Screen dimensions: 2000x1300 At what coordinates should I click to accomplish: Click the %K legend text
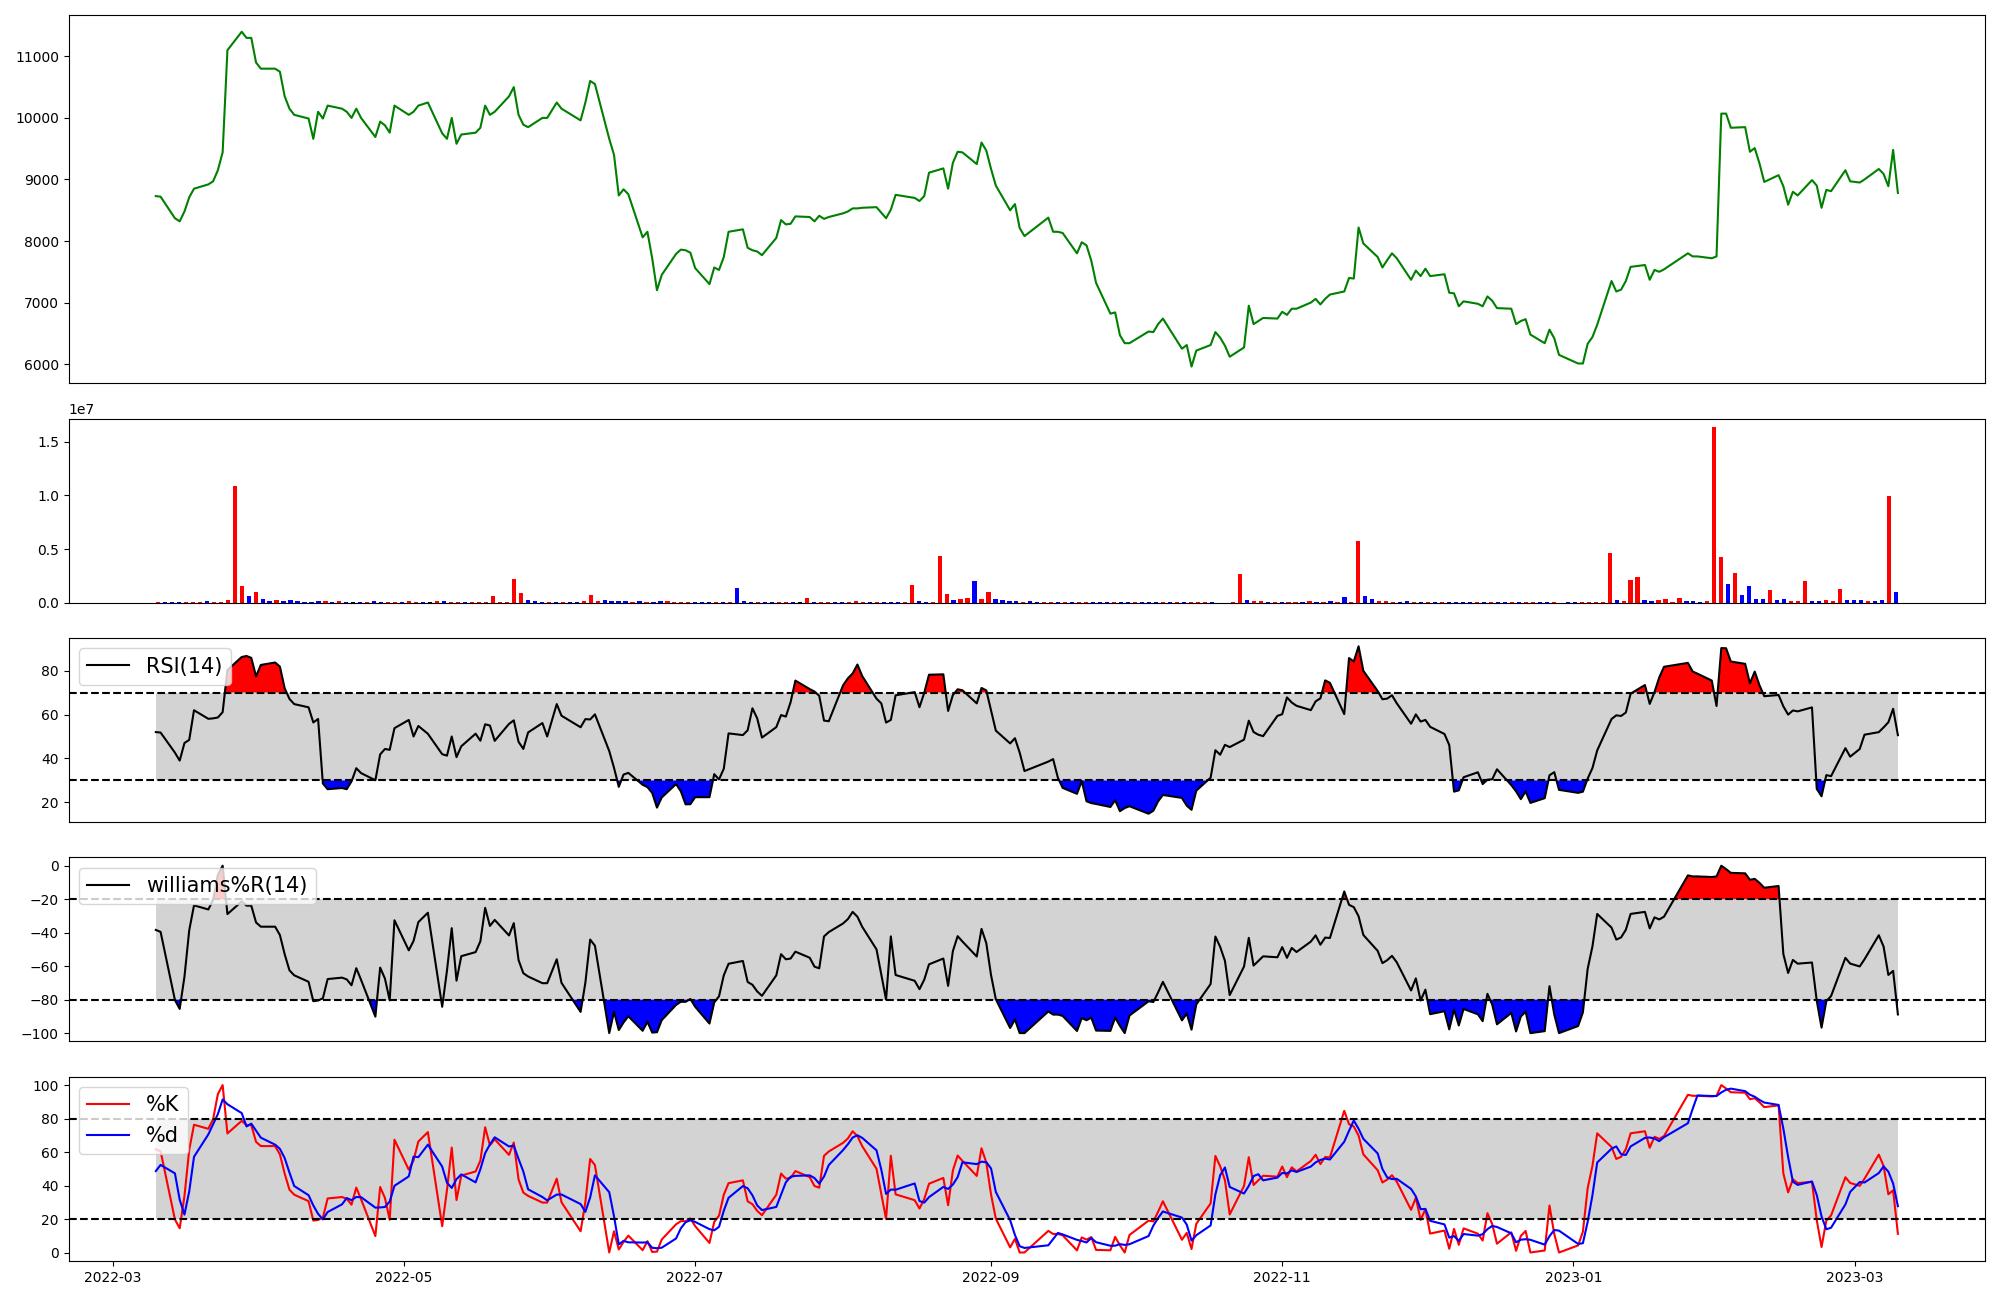[x=162, y=1104]
